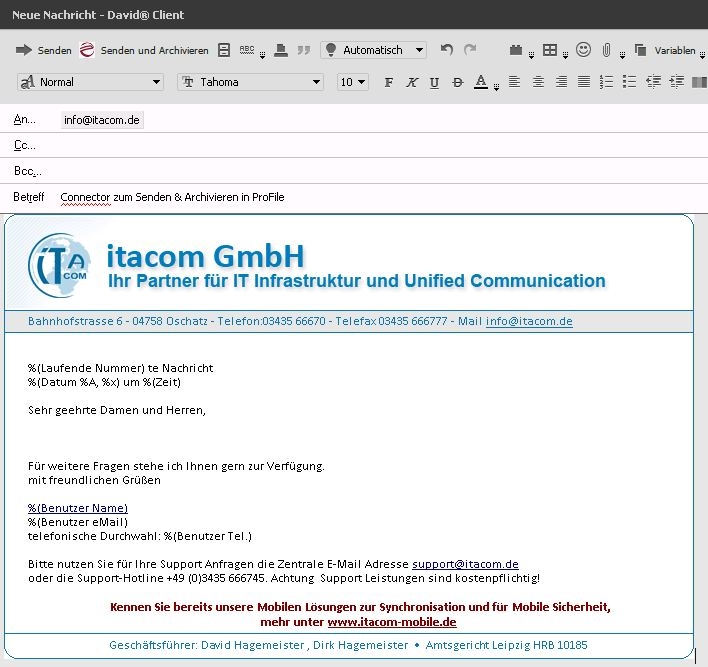
Task: Insert a numbered list
Action: pos(606,82)
